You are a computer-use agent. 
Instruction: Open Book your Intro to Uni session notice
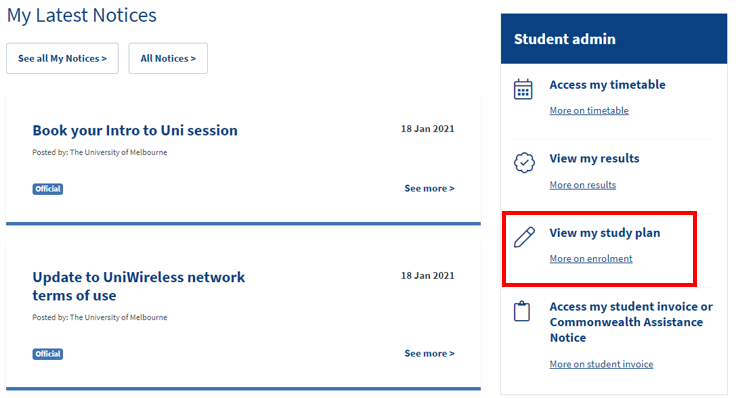(x=135, y=130)
